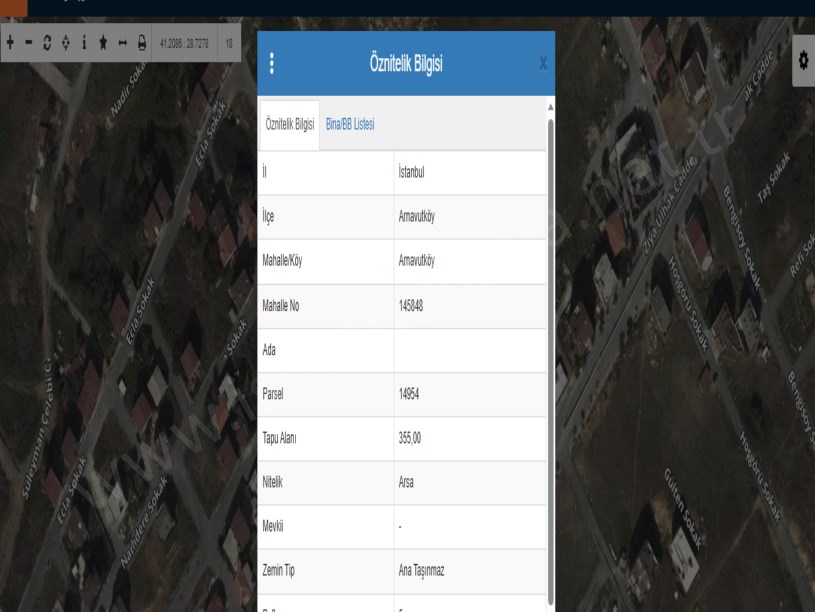Close the Öznitelik Bilgisi panel
This screenshot has height=612, width=815.
point(543,63)
